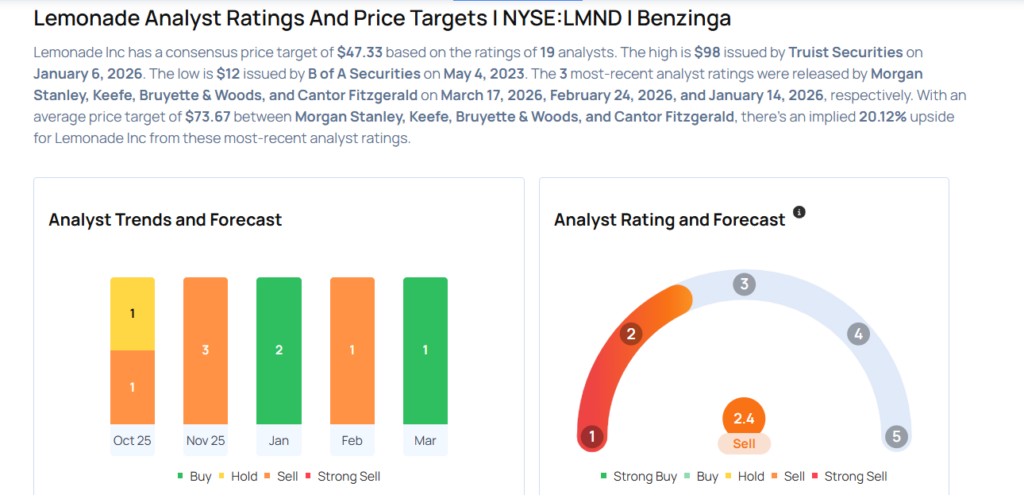Select the Mar label on chart axis
This screenshot has width=1024, height=495.
pyautogui.click(x=425, y=441)
